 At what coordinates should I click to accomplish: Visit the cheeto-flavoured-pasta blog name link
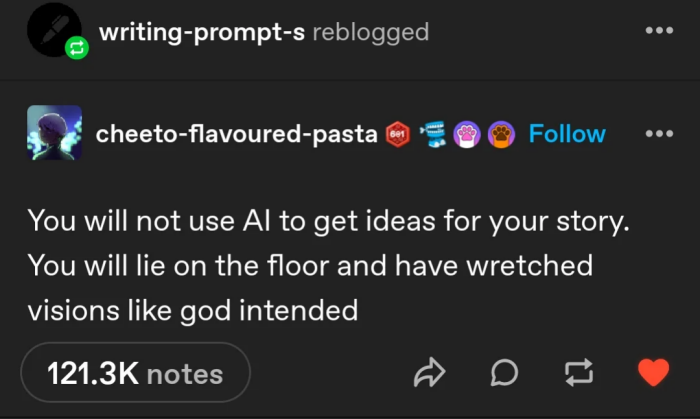click(237, 135)
